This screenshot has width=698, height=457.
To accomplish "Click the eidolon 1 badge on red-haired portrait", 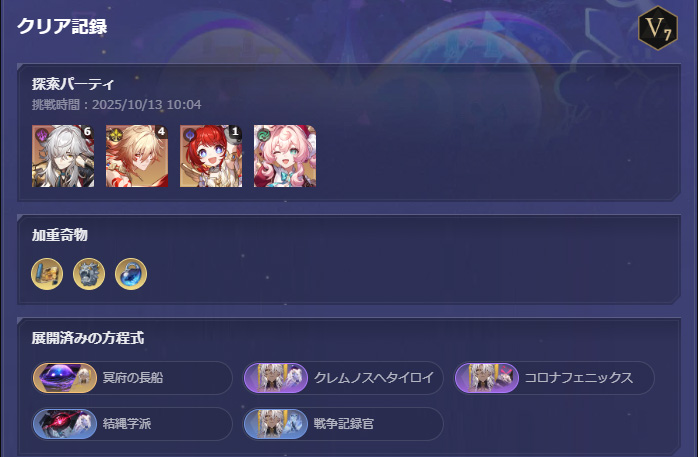I will pos(235,131).
